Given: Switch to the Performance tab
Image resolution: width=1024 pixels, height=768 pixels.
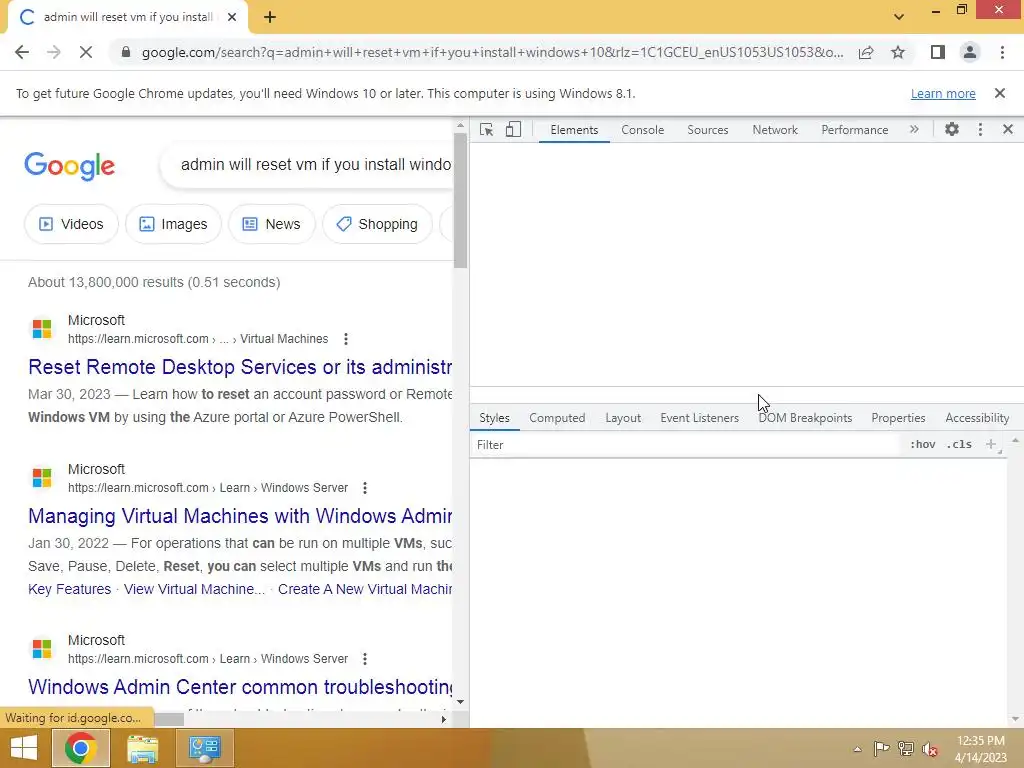Looking at the screenshot, I should (854, 129).
